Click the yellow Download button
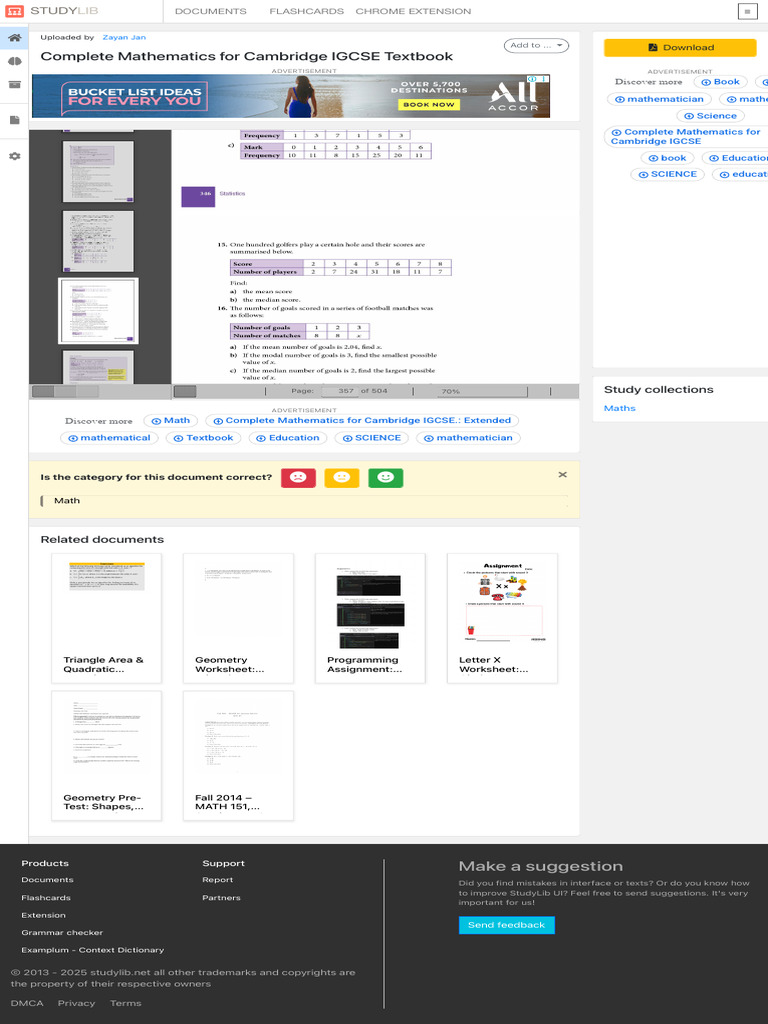 pos(680,48)
